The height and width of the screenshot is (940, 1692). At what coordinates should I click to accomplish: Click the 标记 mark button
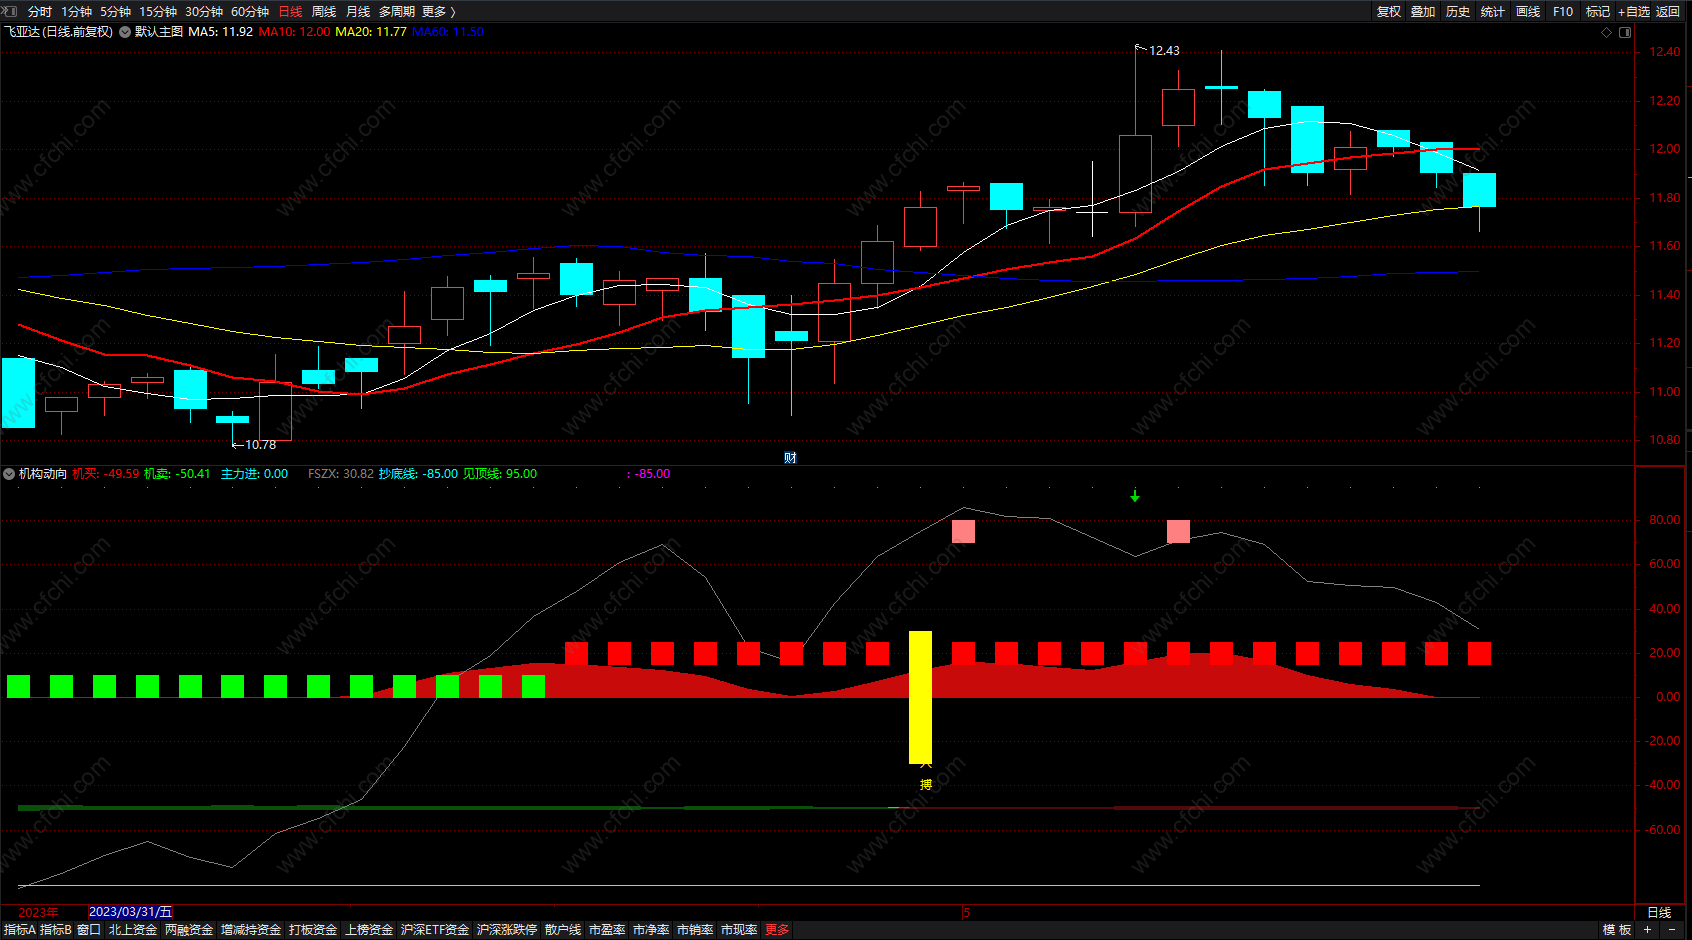[1598, 12]
